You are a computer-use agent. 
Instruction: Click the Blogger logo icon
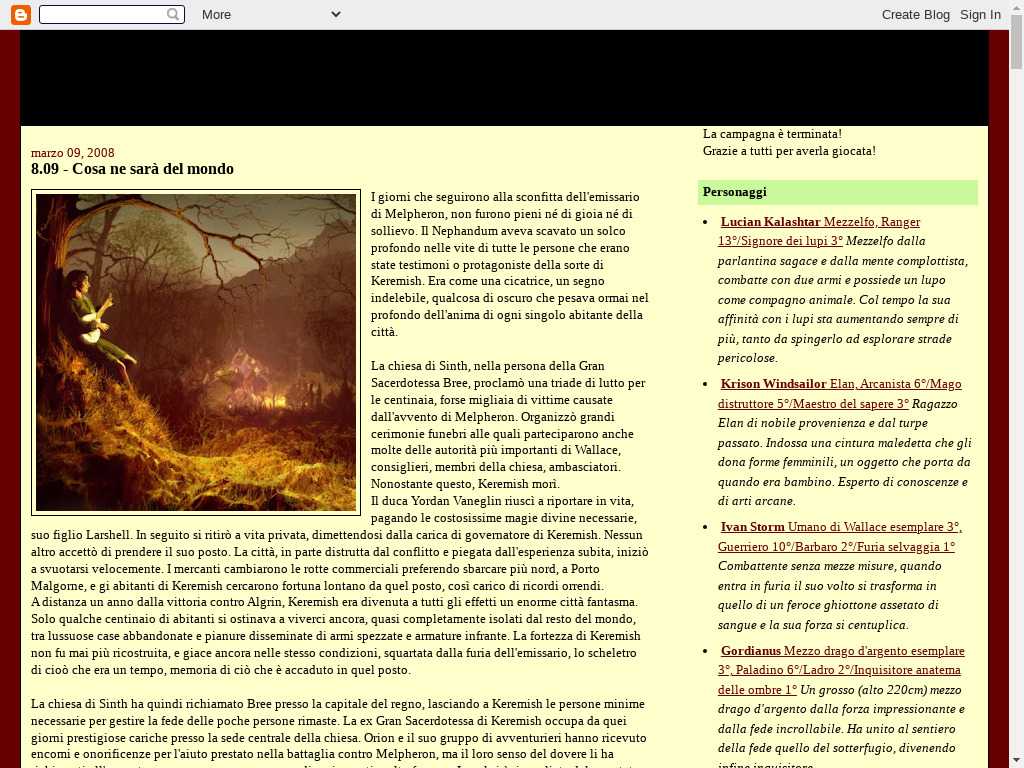[21, 14]
